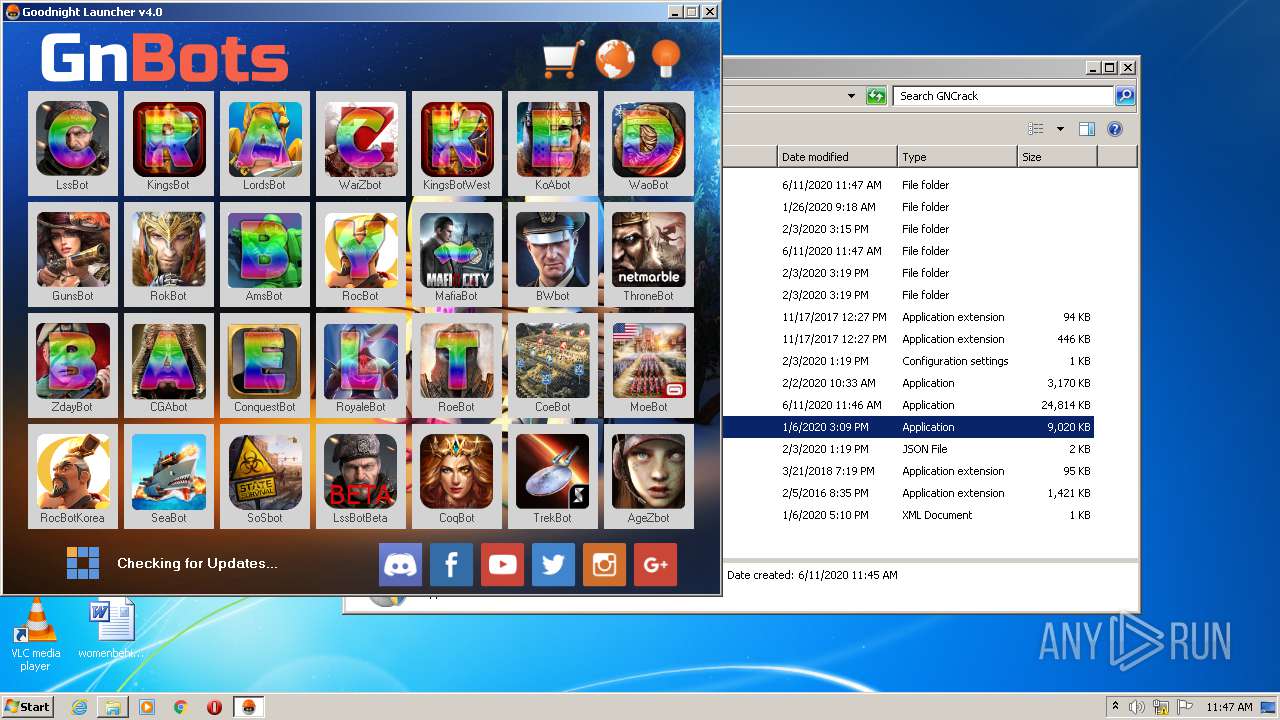
Task: Open the globe website icon
Action: coord(615,59)
